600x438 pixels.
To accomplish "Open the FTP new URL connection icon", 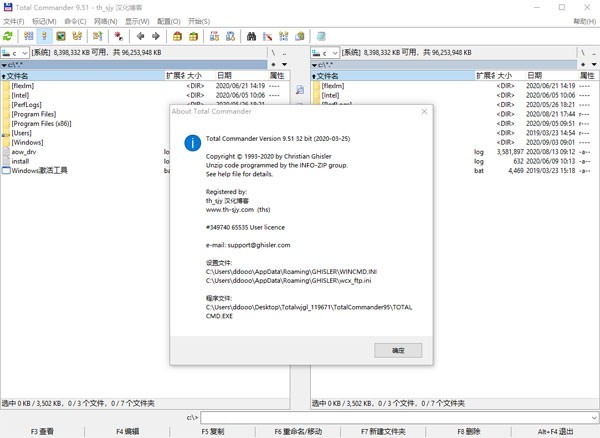I will (230, 36).
